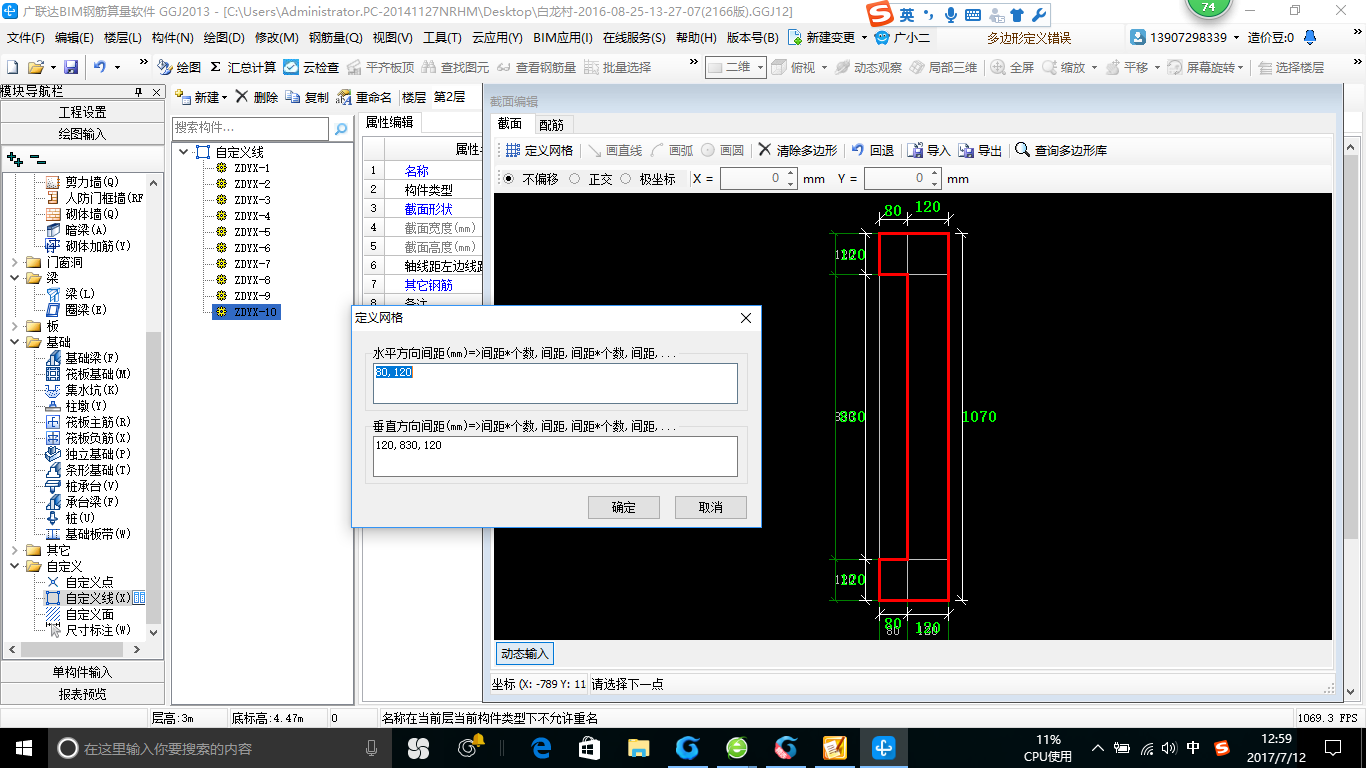Switch to the 截面 tab
The height and width of the screenshot is (768, 1366).
click(510, 124)
